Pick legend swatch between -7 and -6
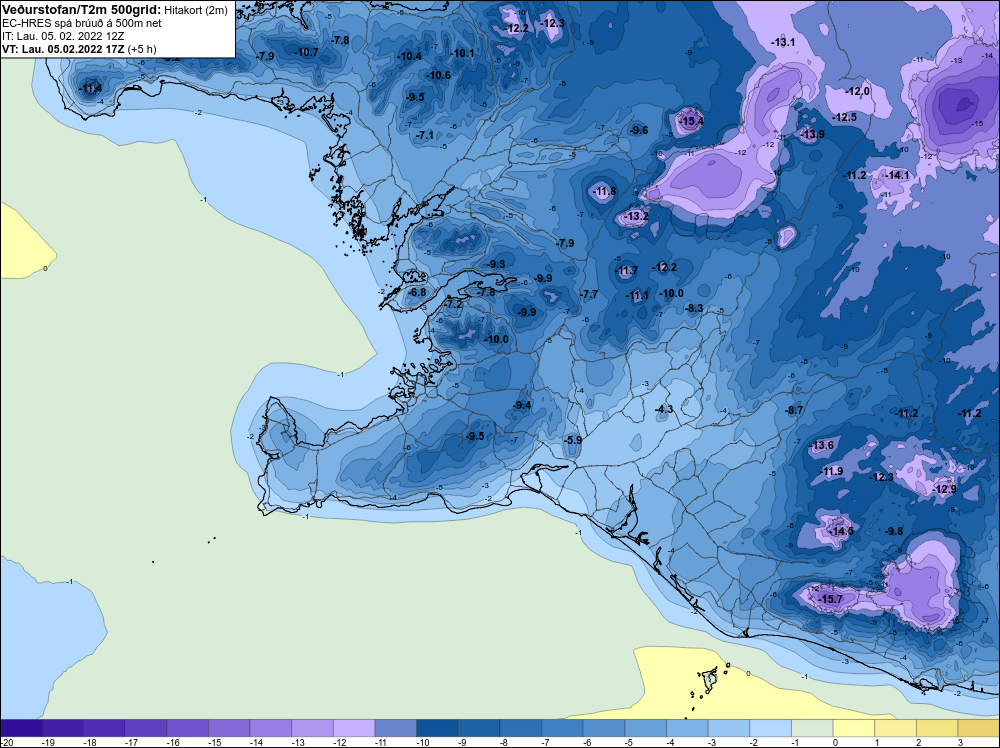 (x=562, y=728)
